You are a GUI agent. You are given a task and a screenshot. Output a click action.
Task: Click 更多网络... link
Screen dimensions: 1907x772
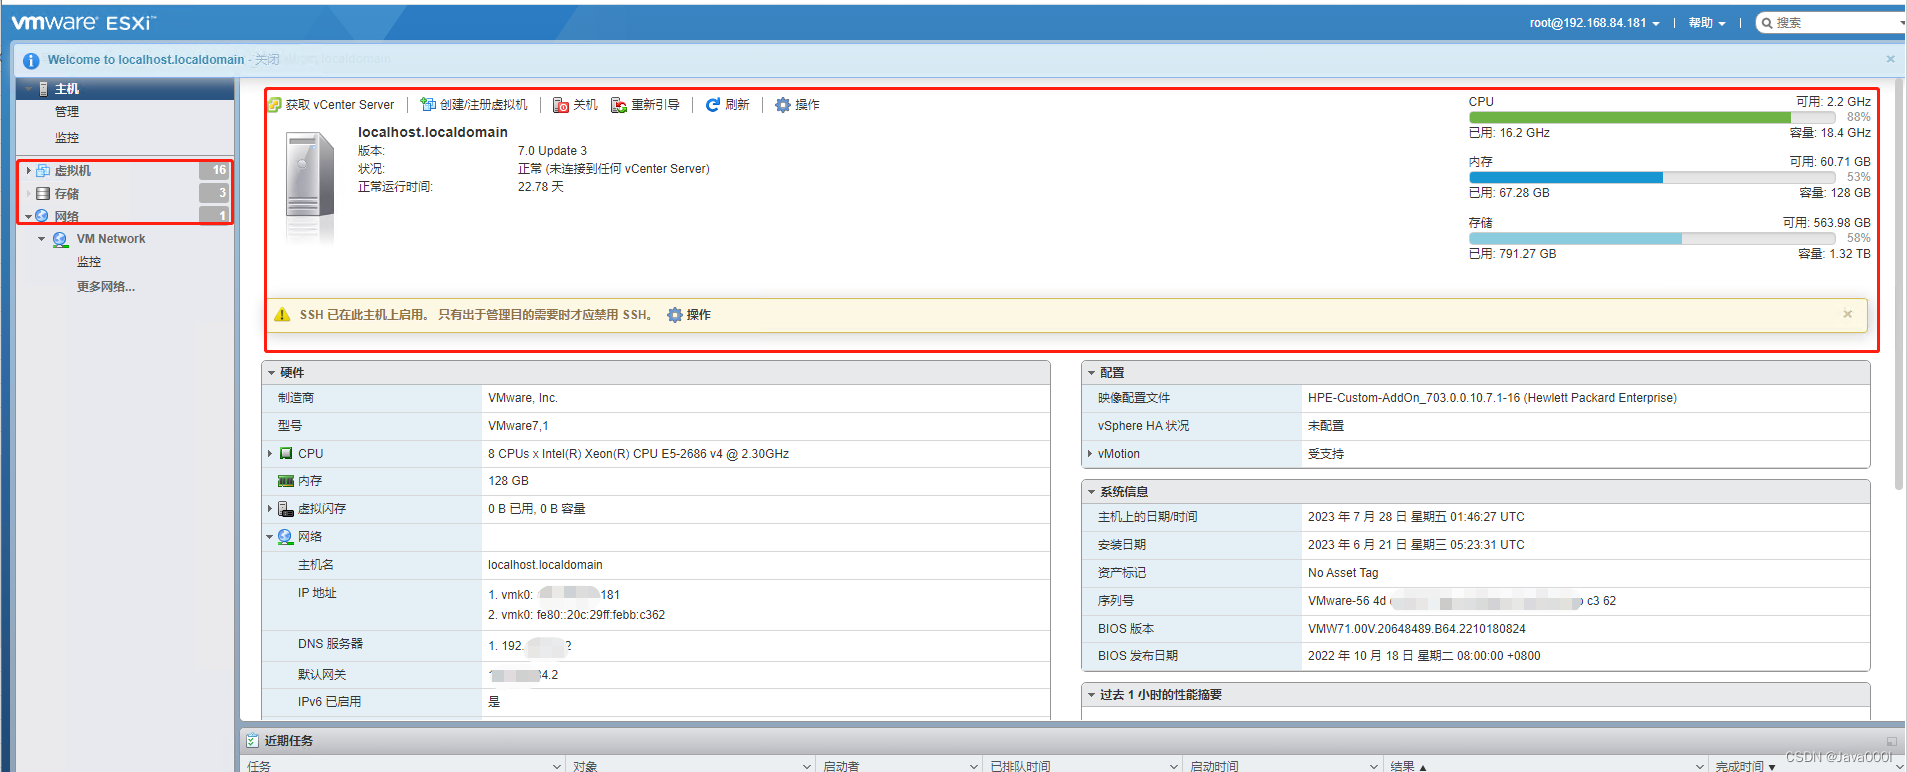coord(106,287)
